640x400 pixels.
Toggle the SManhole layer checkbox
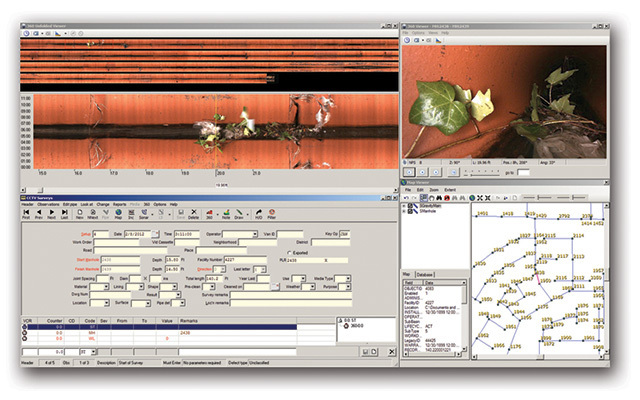[x=411, y=209]
